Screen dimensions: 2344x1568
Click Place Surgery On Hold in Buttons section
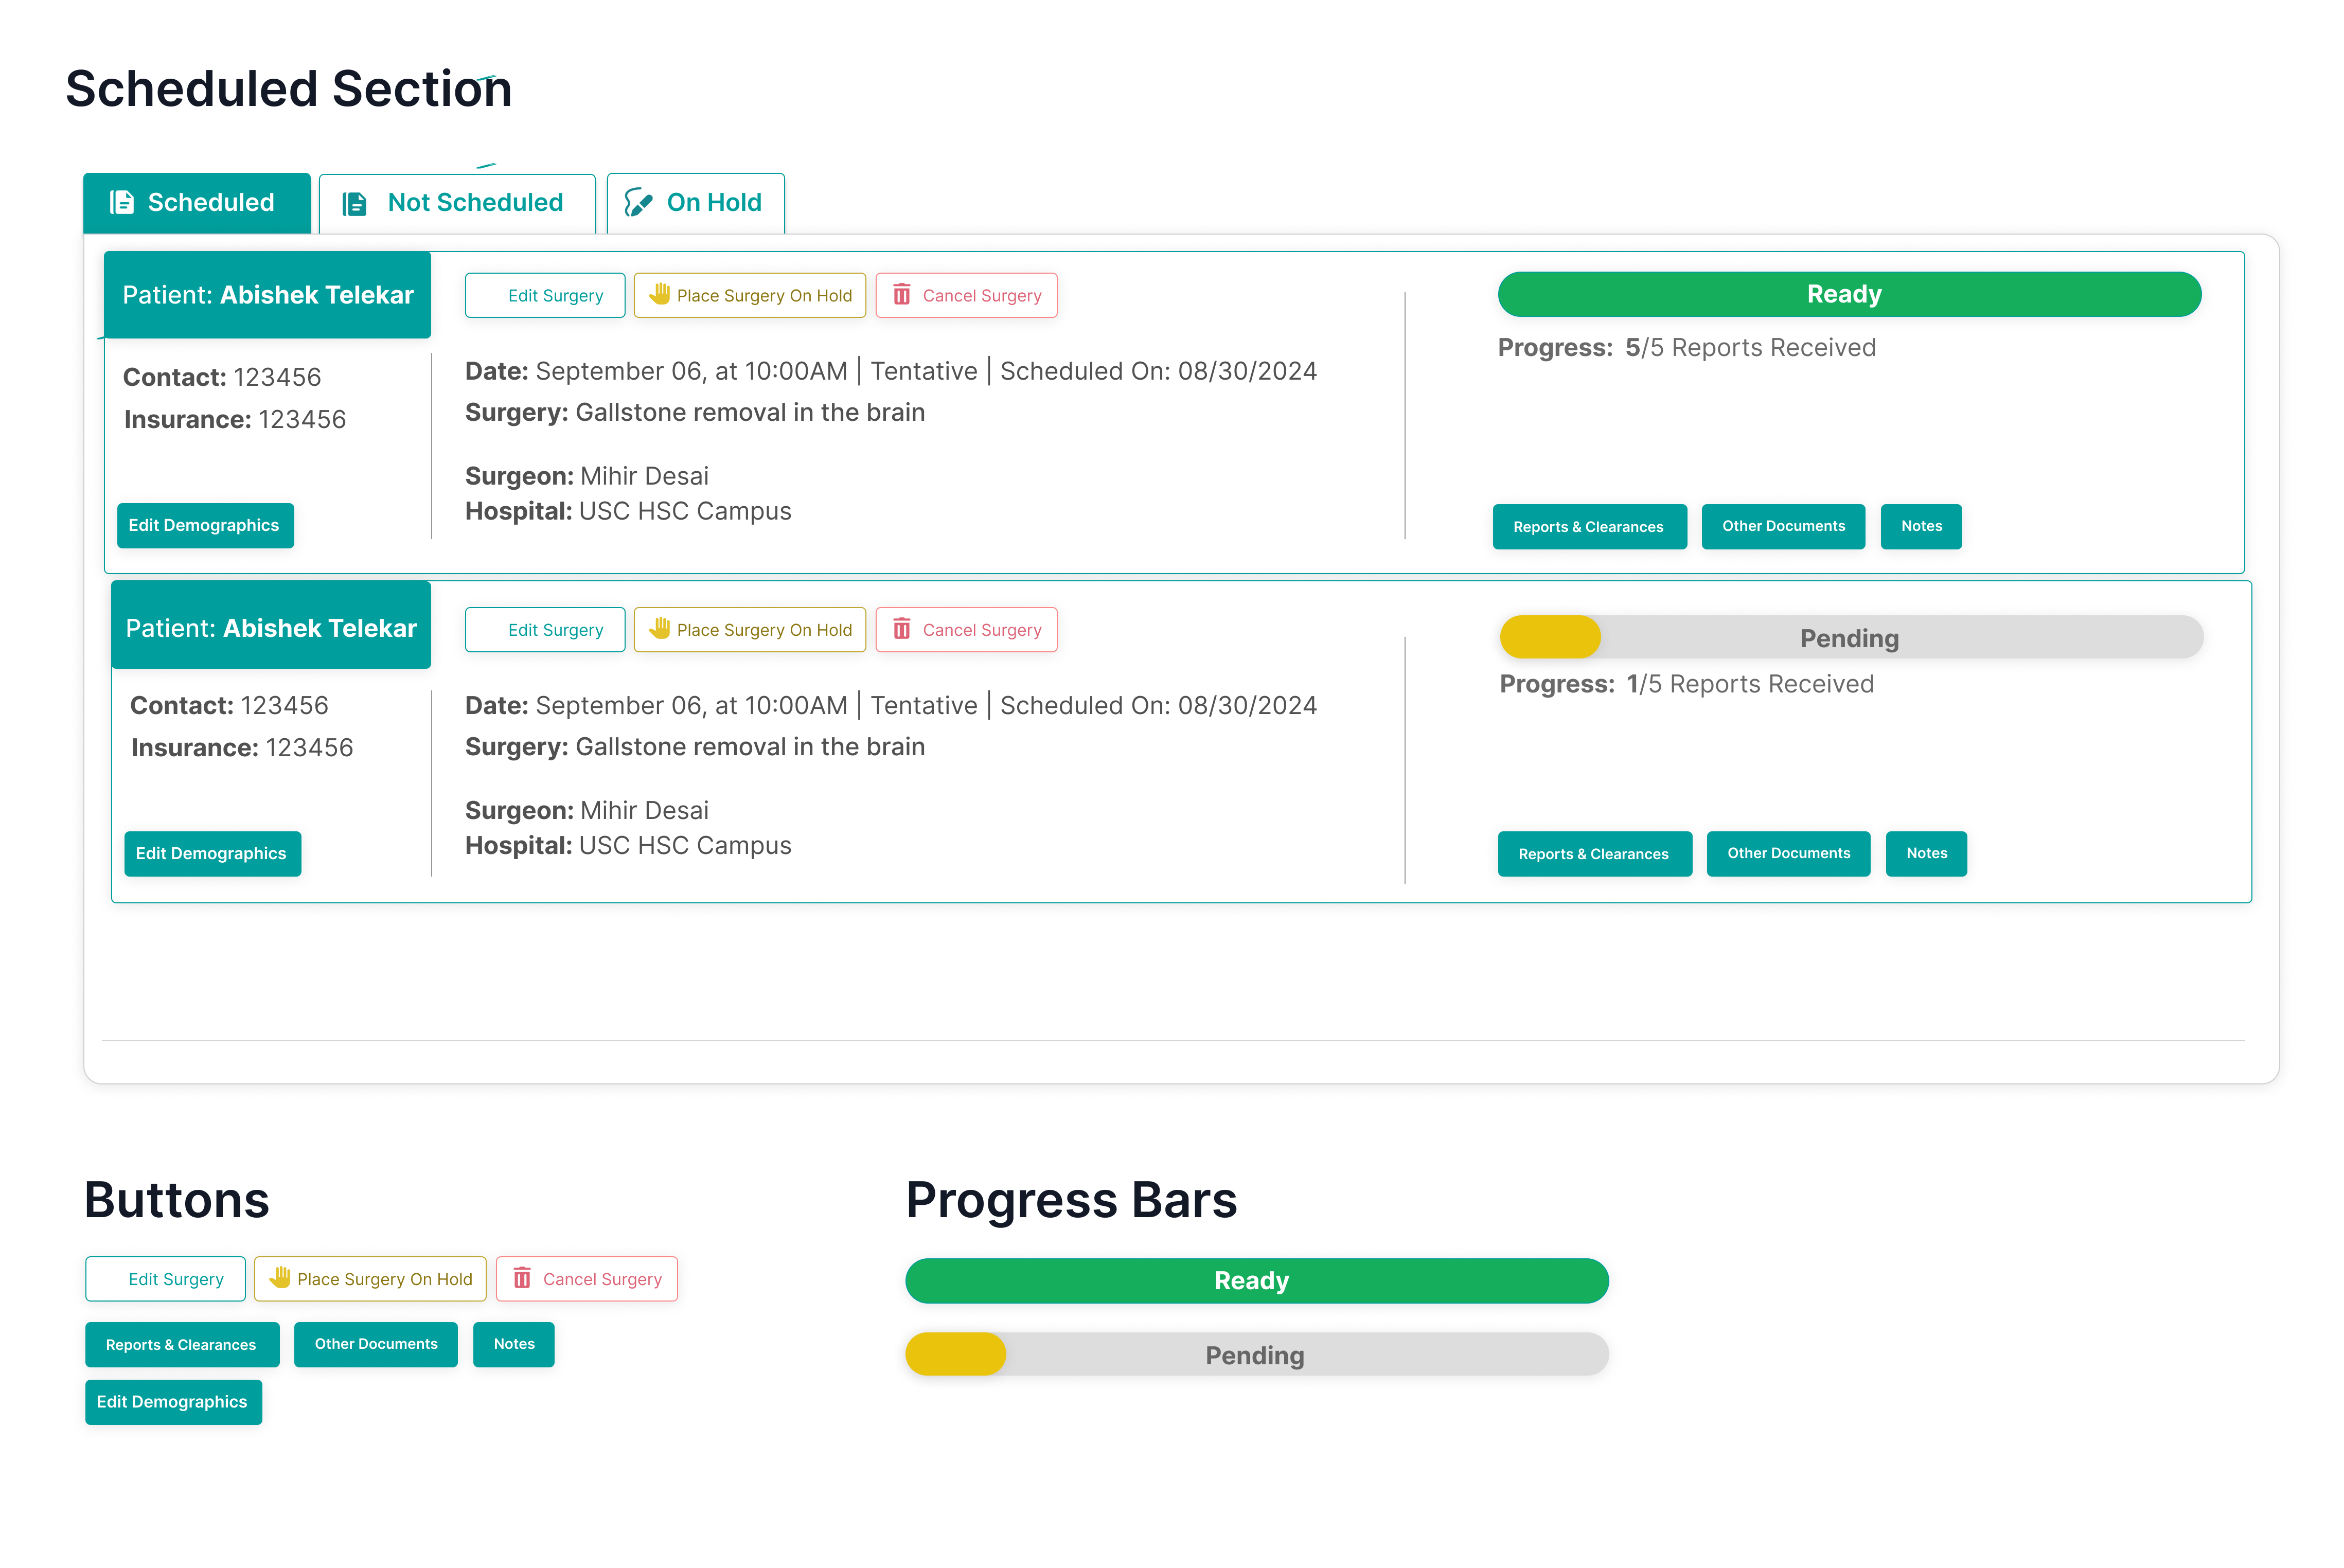pyautogui.click(x=370, y=1279)
